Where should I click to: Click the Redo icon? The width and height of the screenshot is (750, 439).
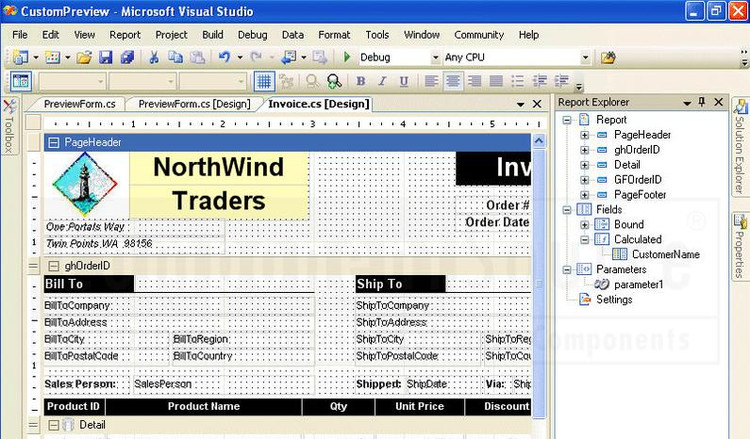pyautogui.click(x=256, y=57)
